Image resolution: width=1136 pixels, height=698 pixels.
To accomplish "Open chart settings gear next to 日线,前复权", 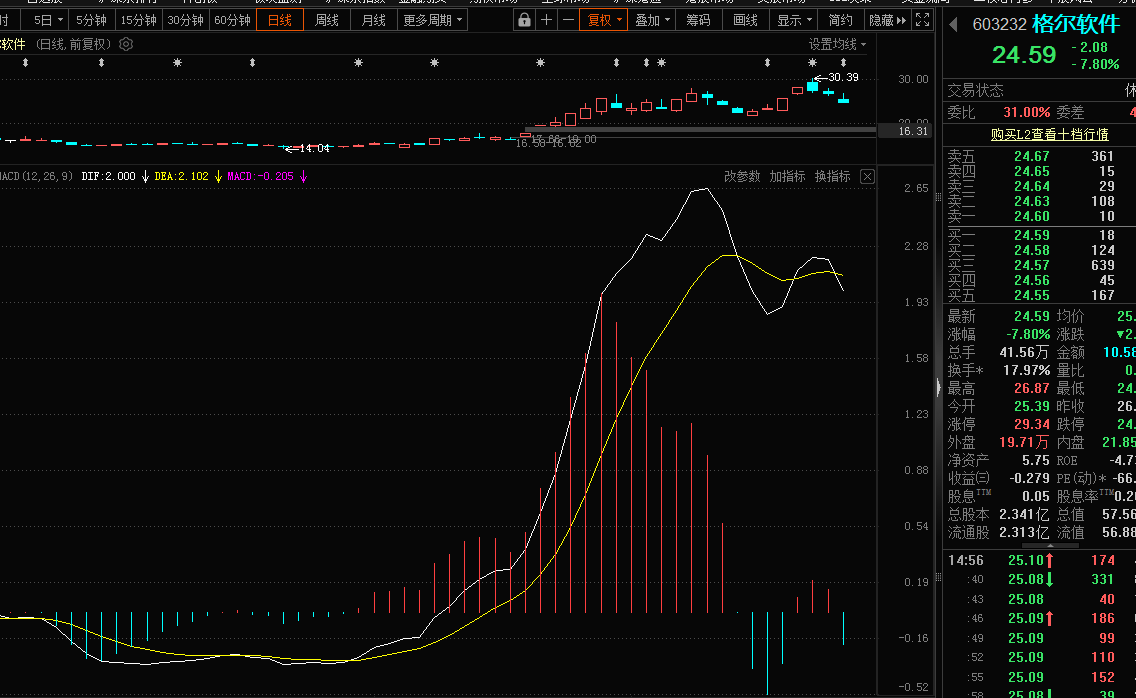I will (x=126, y=44).
